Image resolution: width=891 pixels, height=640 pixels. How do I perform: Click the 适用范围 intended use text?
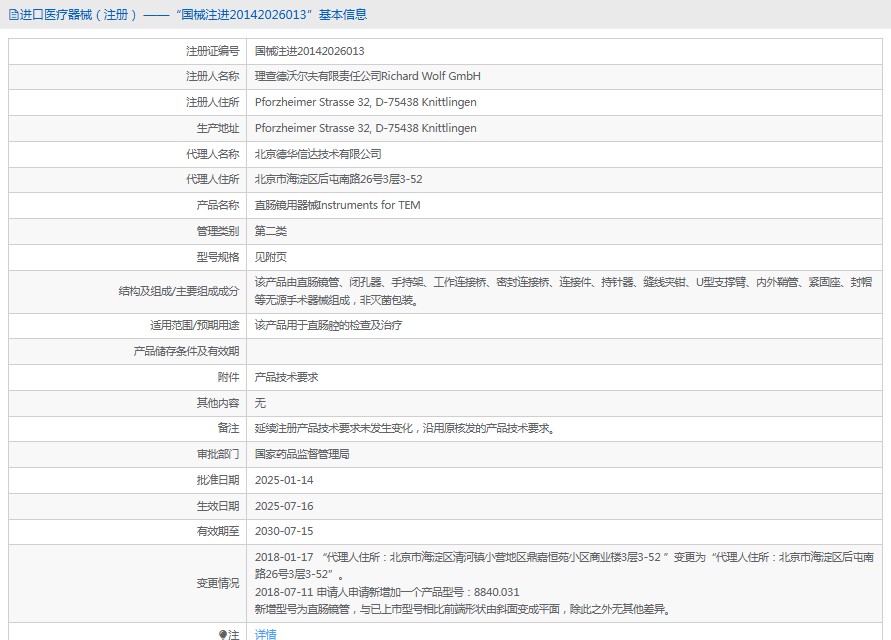click(x=328, y=325)
